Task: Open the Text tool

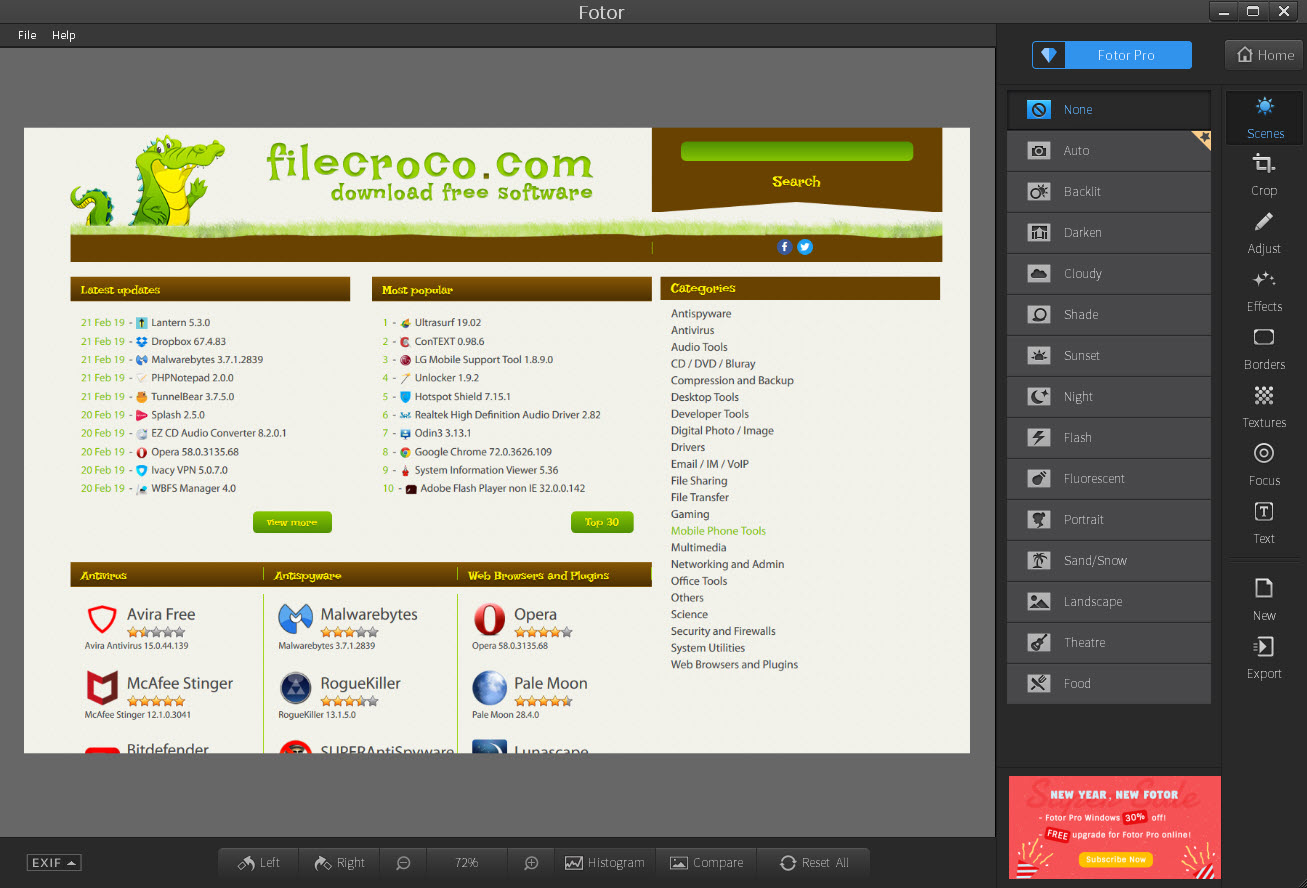Action: click(1264, 521)
